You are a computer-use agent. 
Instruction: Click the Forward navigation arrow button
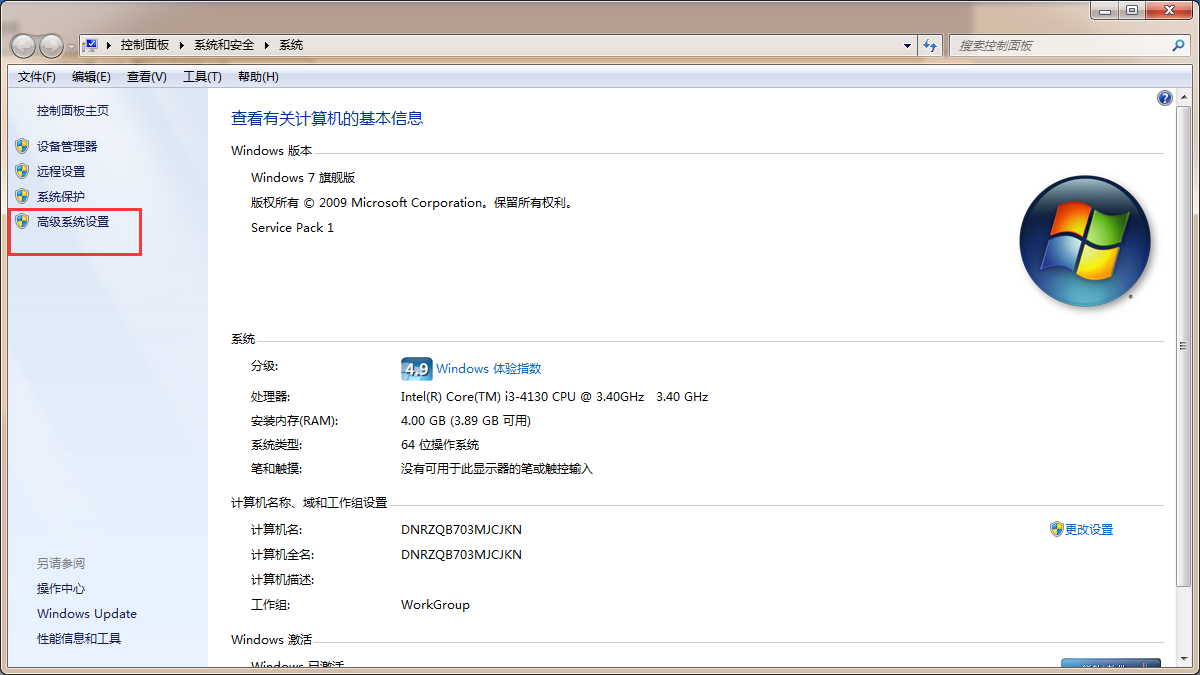(x=51, y=45)
